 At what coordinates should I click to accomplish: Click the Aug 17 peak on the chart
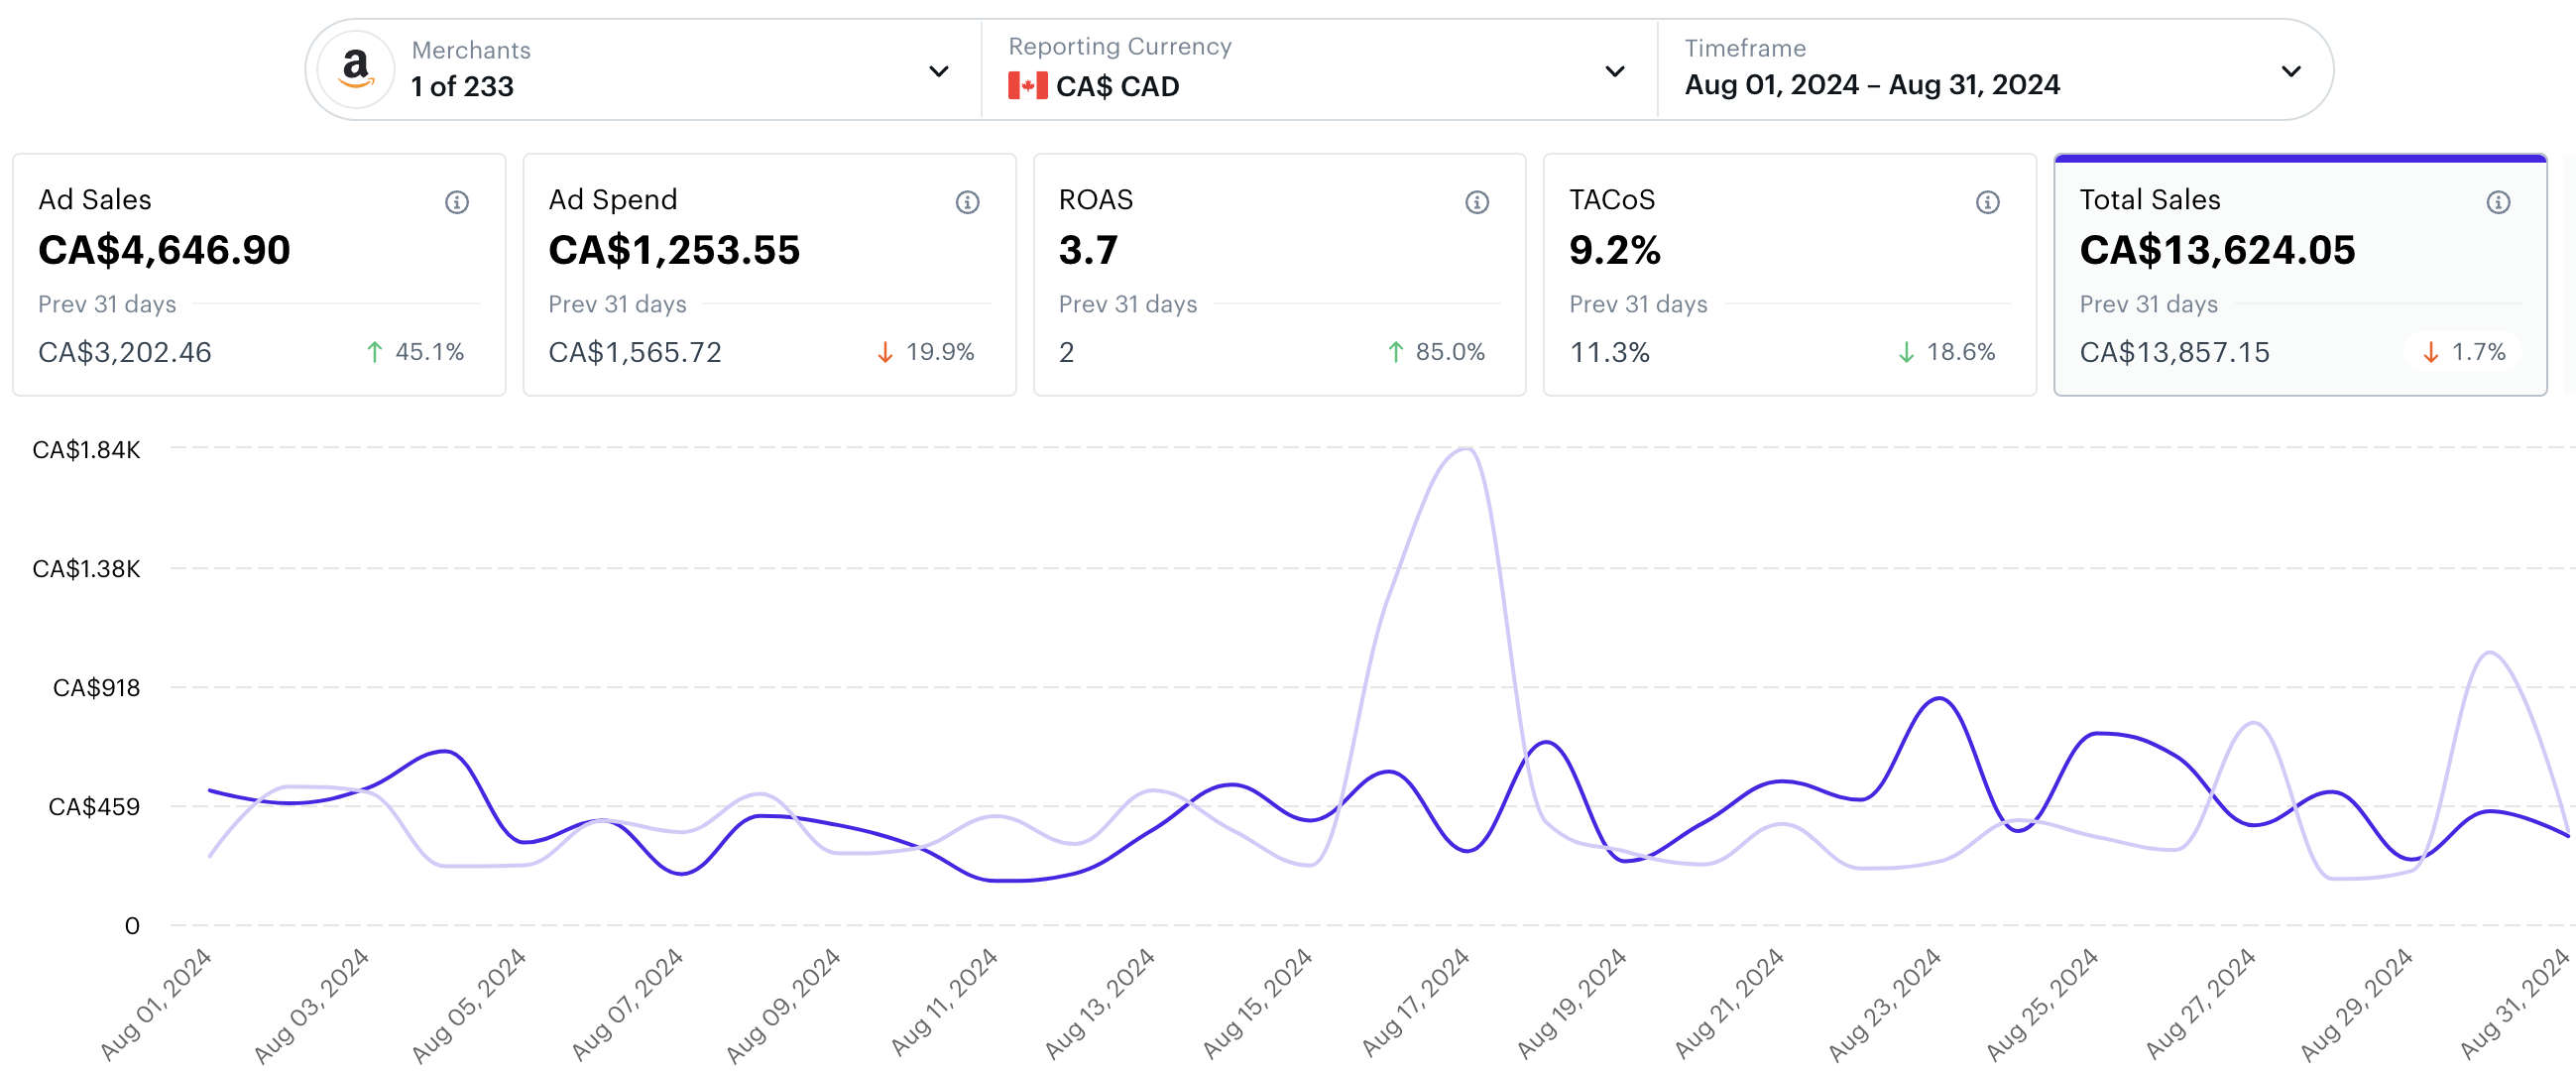(x=1466, y=450)
